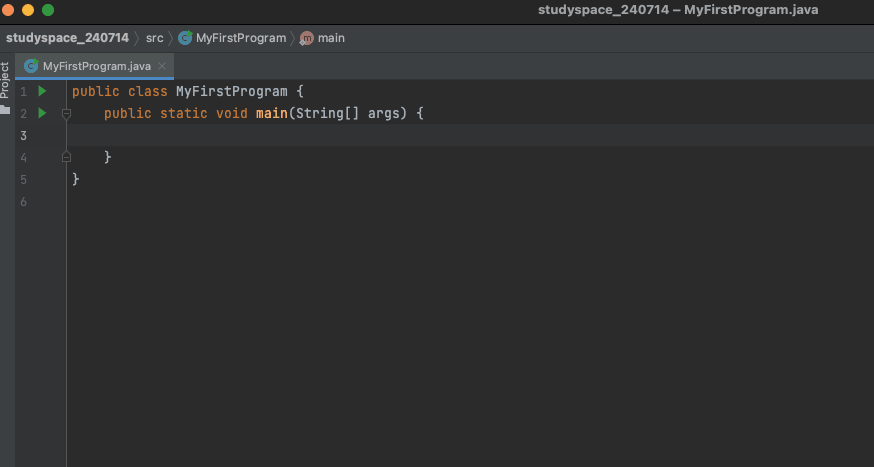Viewport: 874px width, 467px height.
Task: Click the fold end marker on line 4
Action: pos(66,157)
